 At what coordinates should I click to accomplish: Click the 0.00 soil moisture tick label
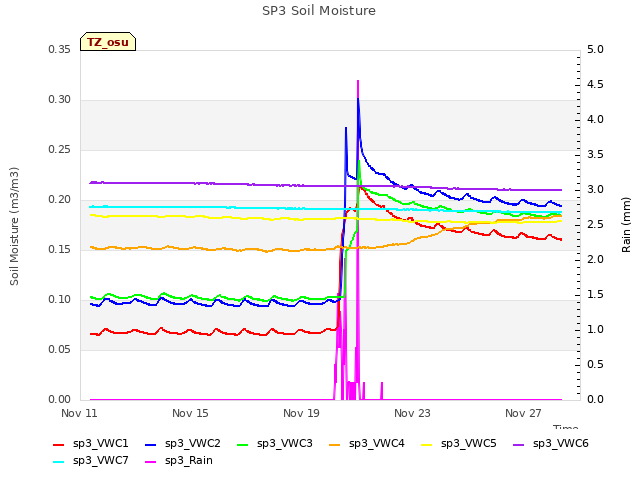tap(60, 399)
